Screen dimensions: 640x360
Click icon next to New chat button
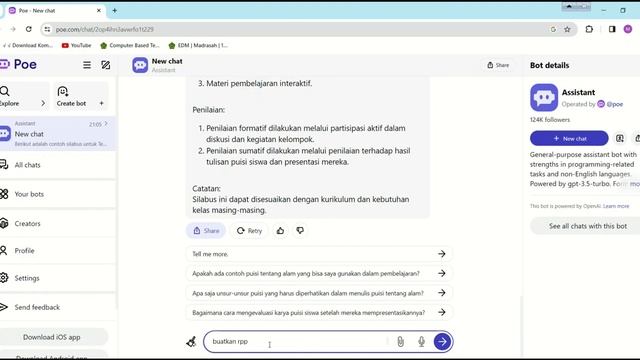tap(620, 138)
